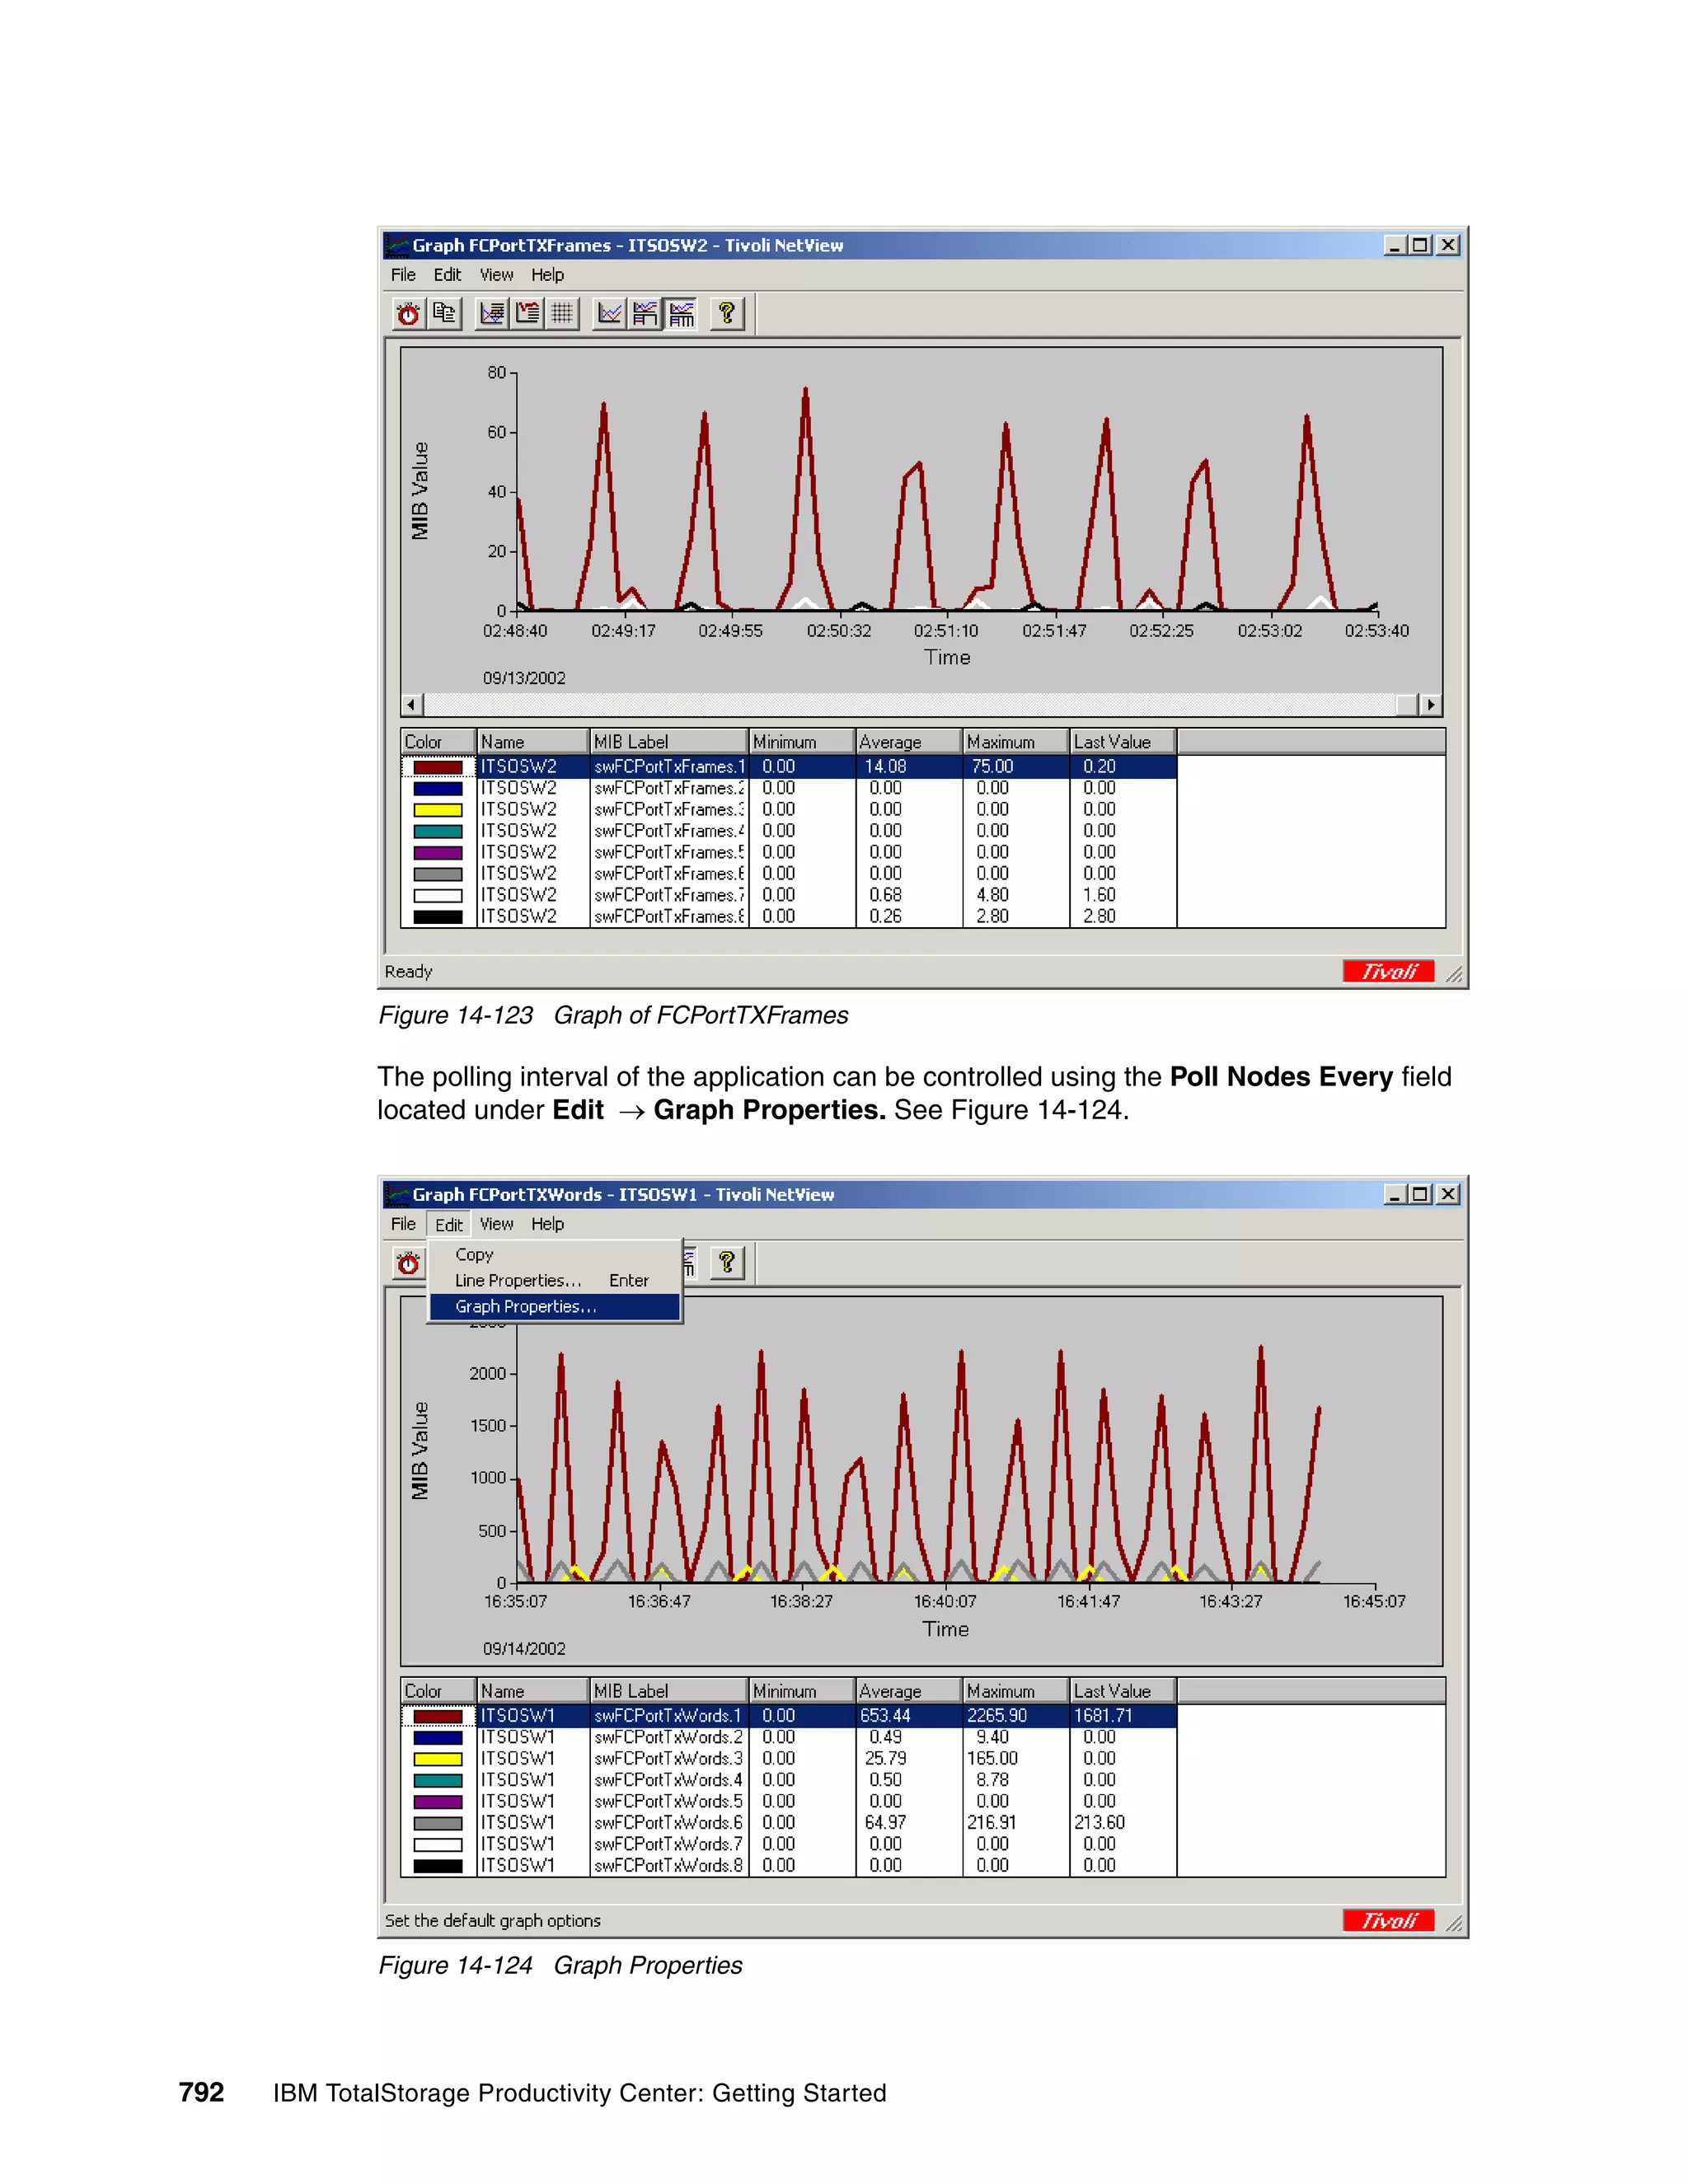Click the 213.60 last value cell
This screenshot has width=1688, height=2184.
[x=1123, y=1823]
